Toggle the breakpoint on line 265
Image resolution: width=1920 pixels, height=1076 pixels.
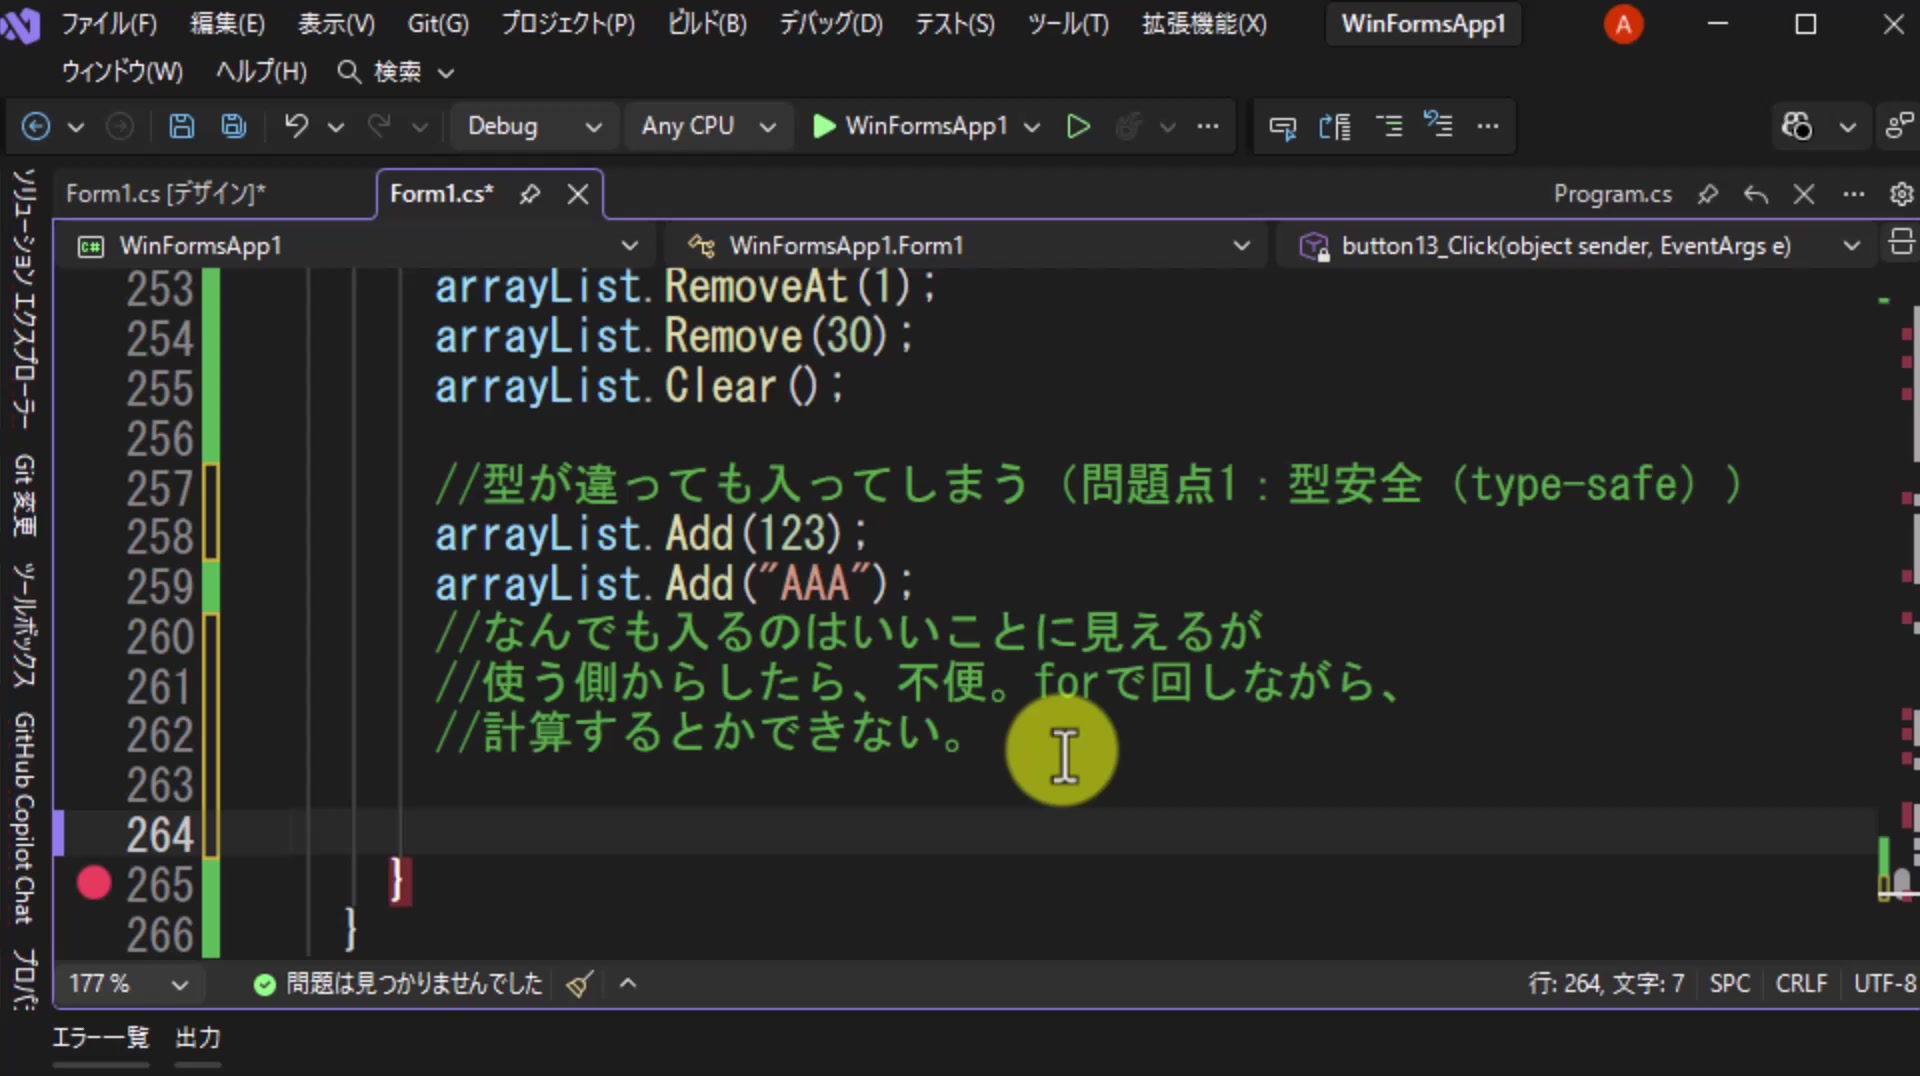pyautogui.click(x=94, y=883)
